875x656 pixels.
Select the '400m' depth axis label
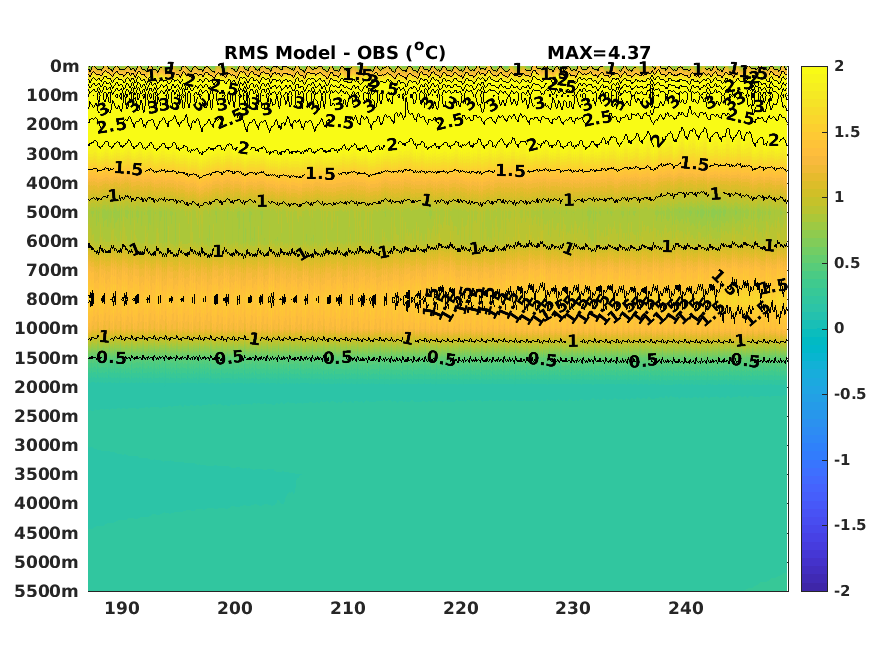pos(52,183)
